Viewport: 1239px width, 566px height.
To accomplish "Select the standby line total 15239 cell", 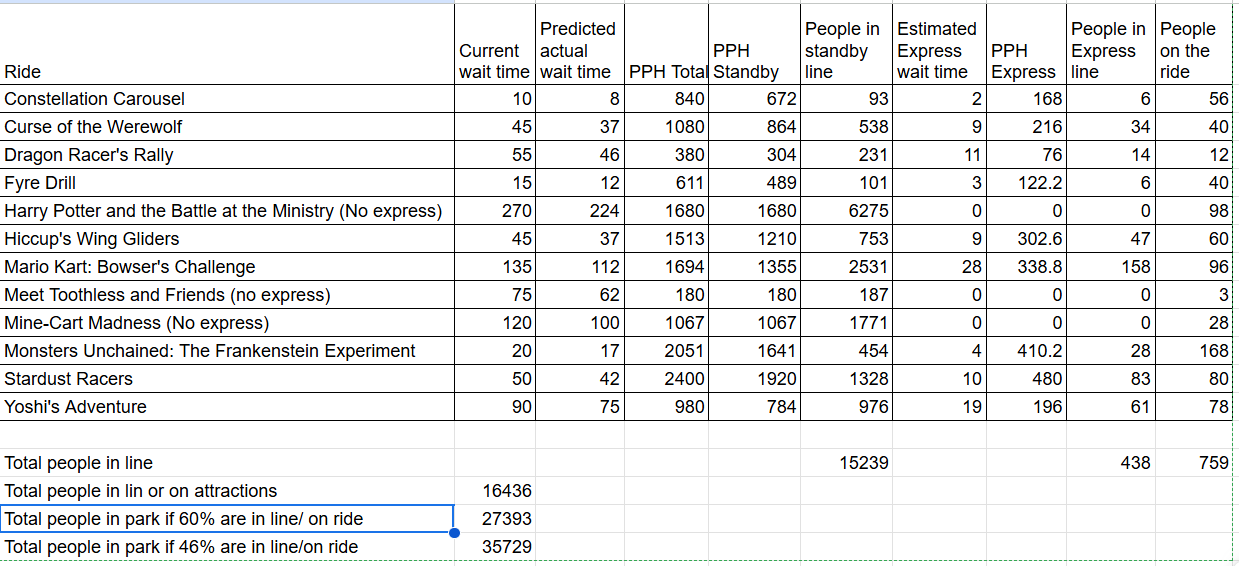I will [847, 463].
